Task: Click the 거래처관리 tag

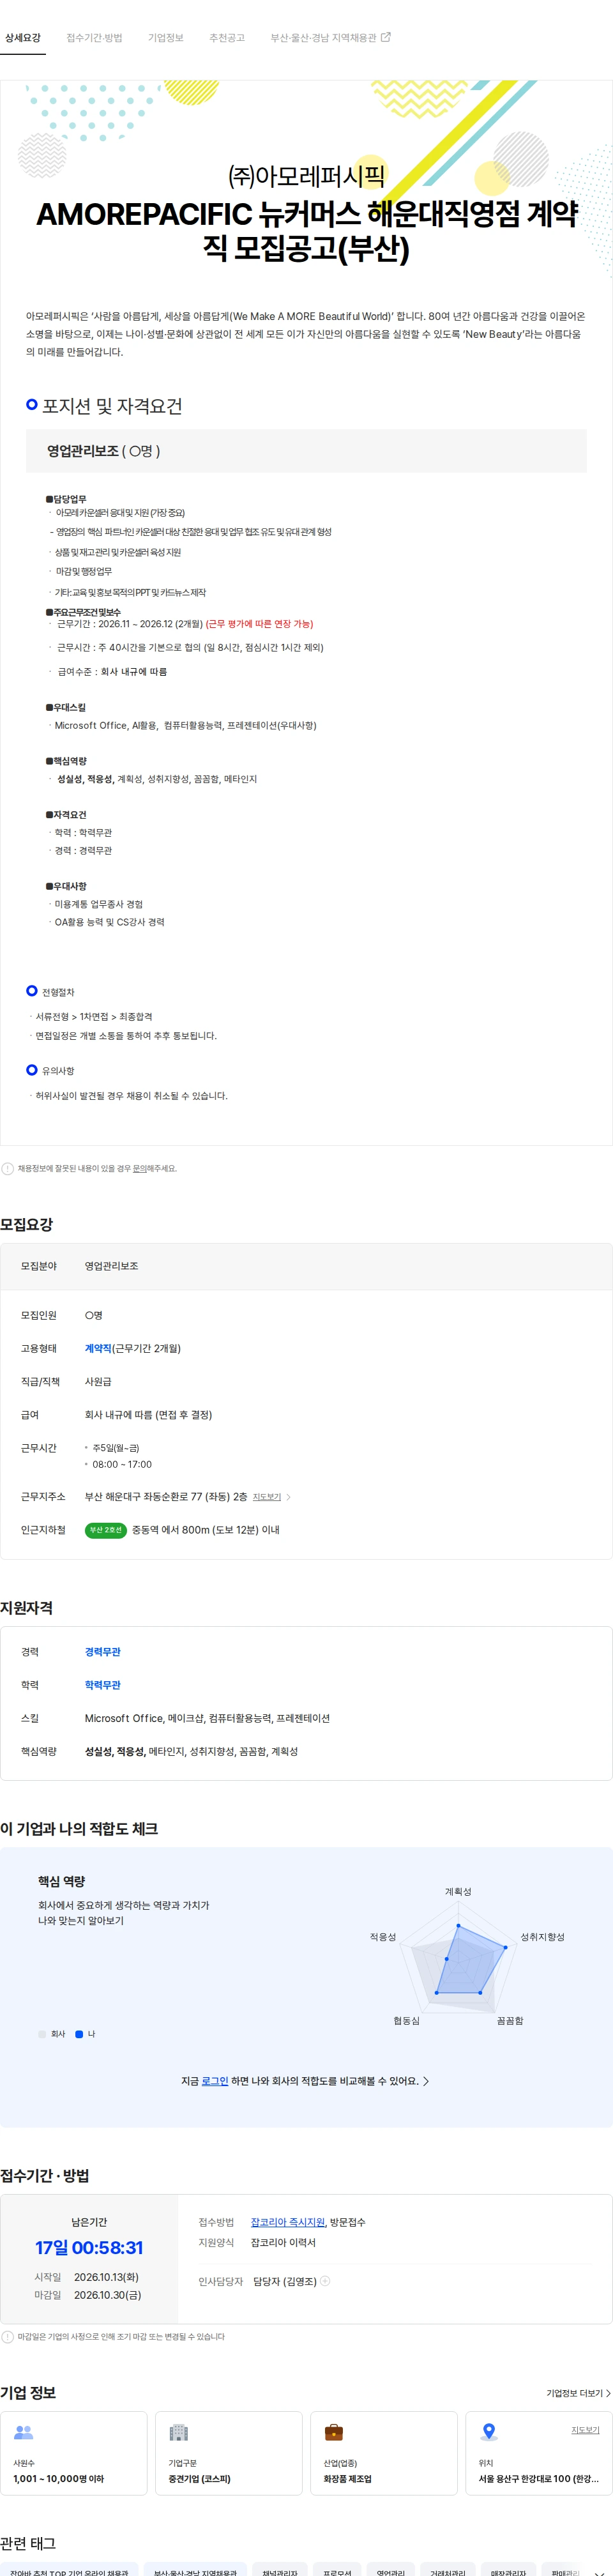Action: pos(447,2569)
